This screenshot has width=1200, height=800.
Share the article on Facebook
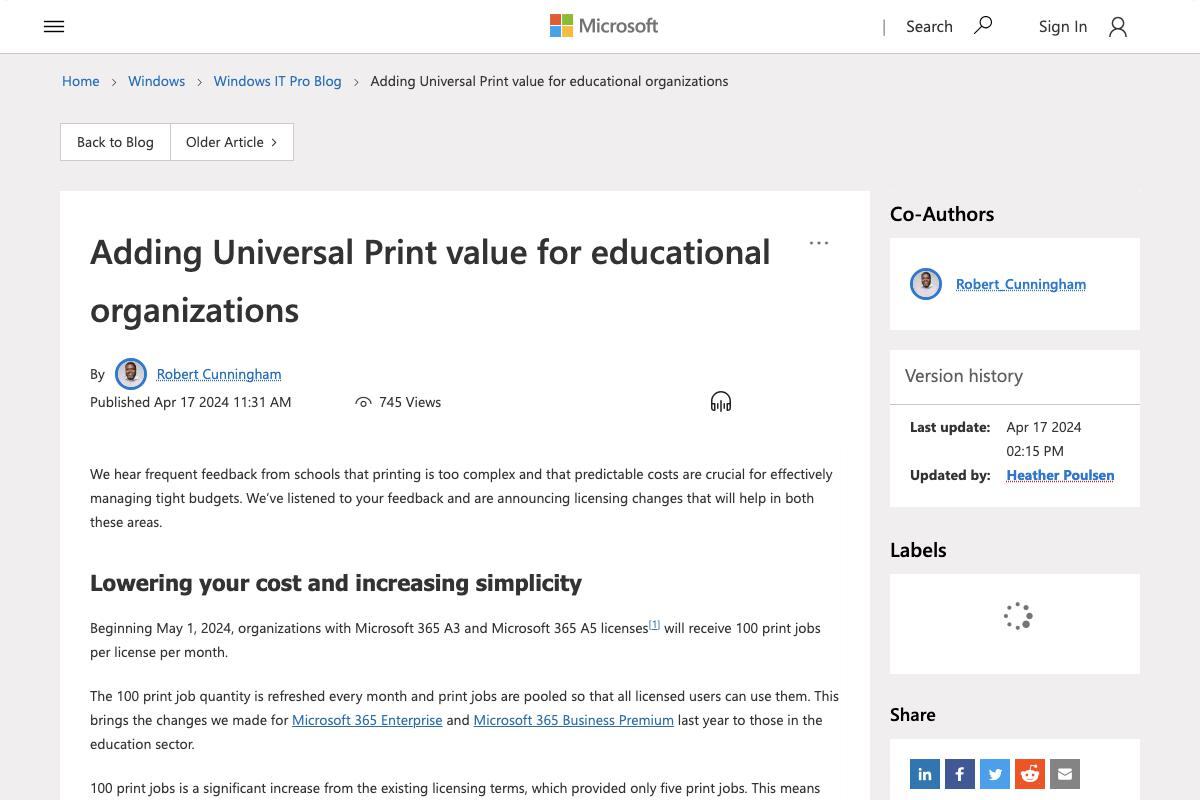[x=960, y=774]
